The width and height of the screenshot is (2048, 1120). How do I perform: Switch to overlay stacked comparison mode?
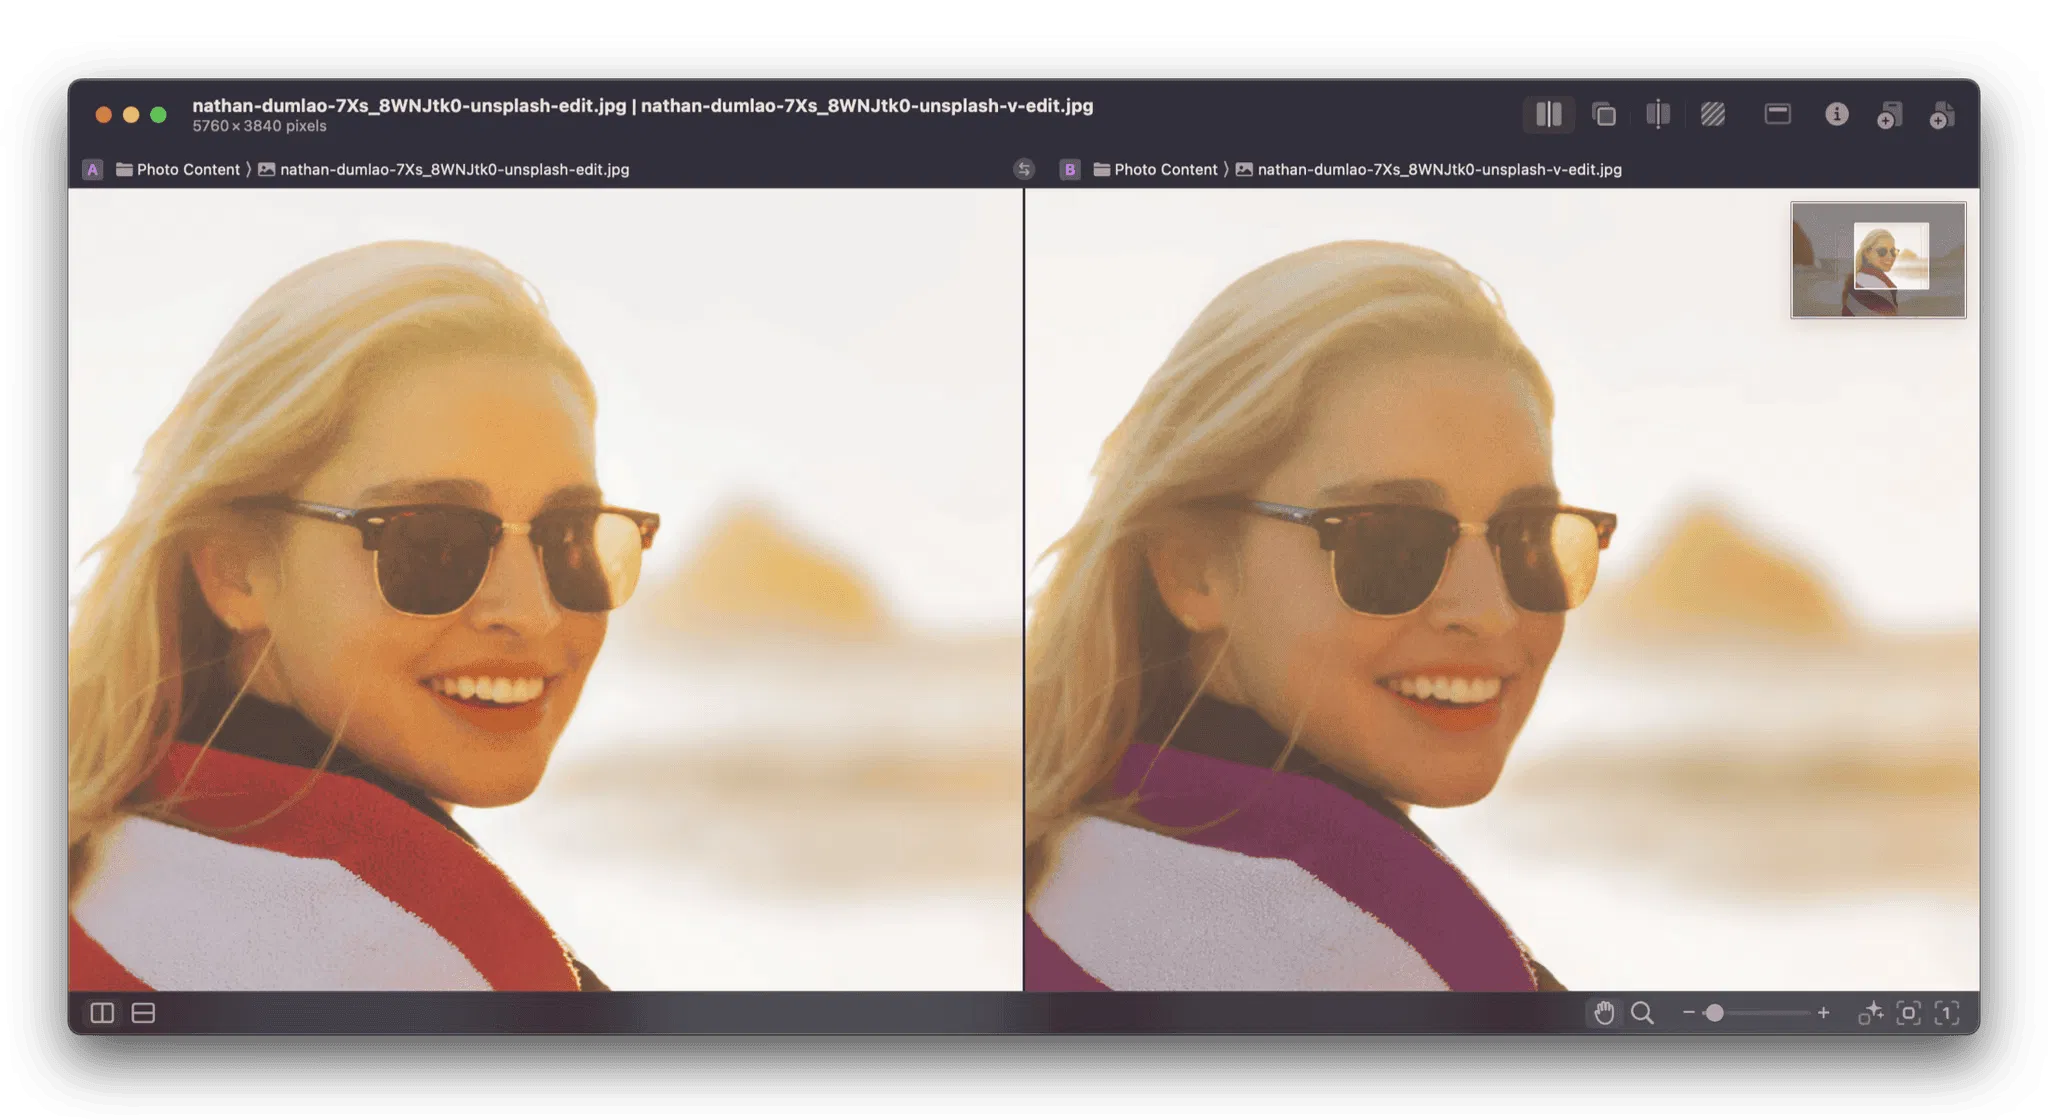1604,115
